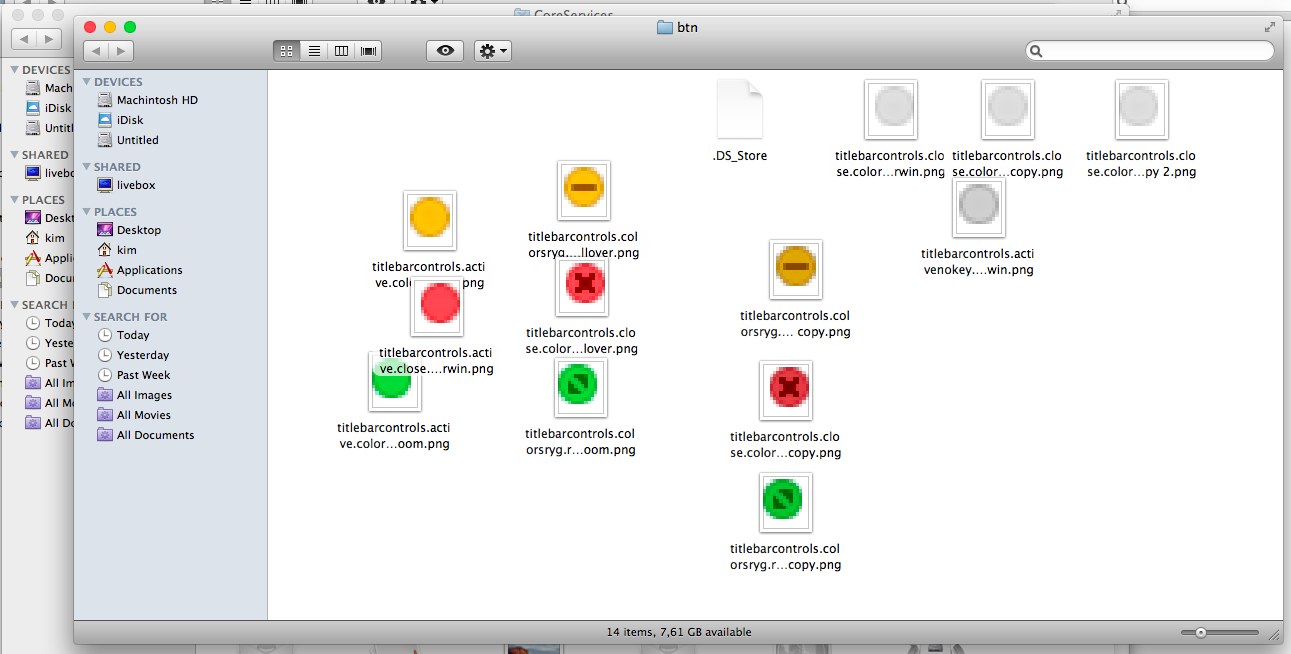Viewport: 1291px width, 654px height.
Task: Switch btn window to icon view
Action: coord(287,51)
